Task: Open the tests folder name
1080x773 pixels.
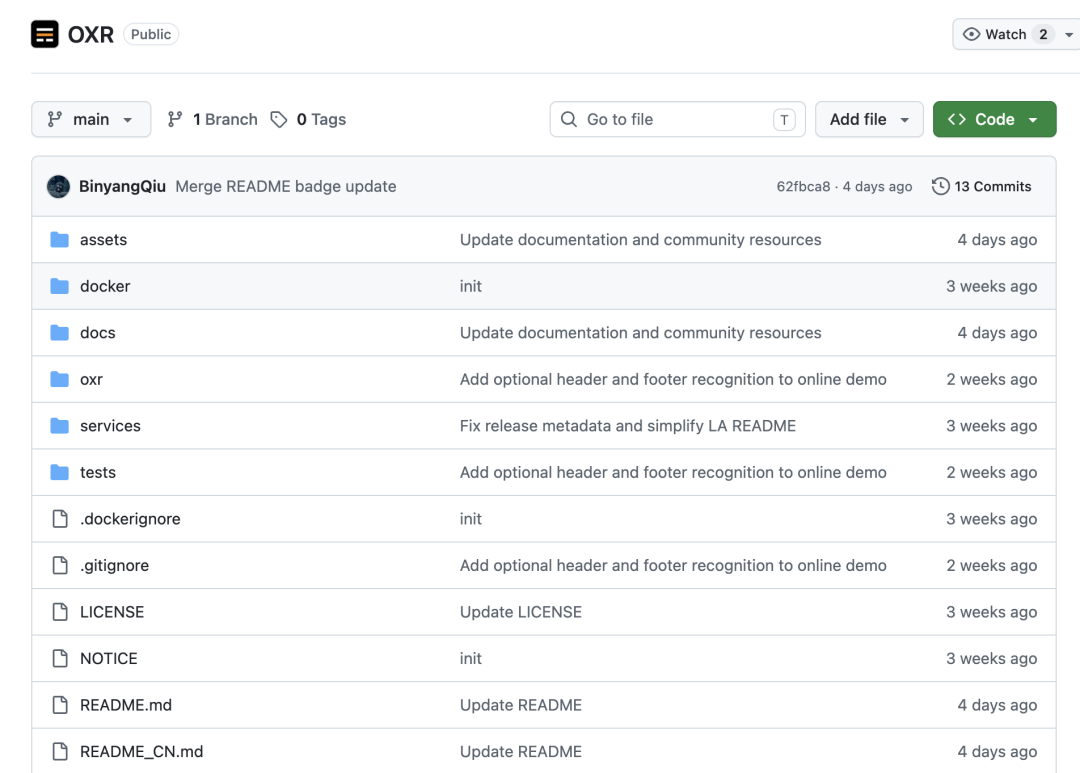Action: [98, 472]
